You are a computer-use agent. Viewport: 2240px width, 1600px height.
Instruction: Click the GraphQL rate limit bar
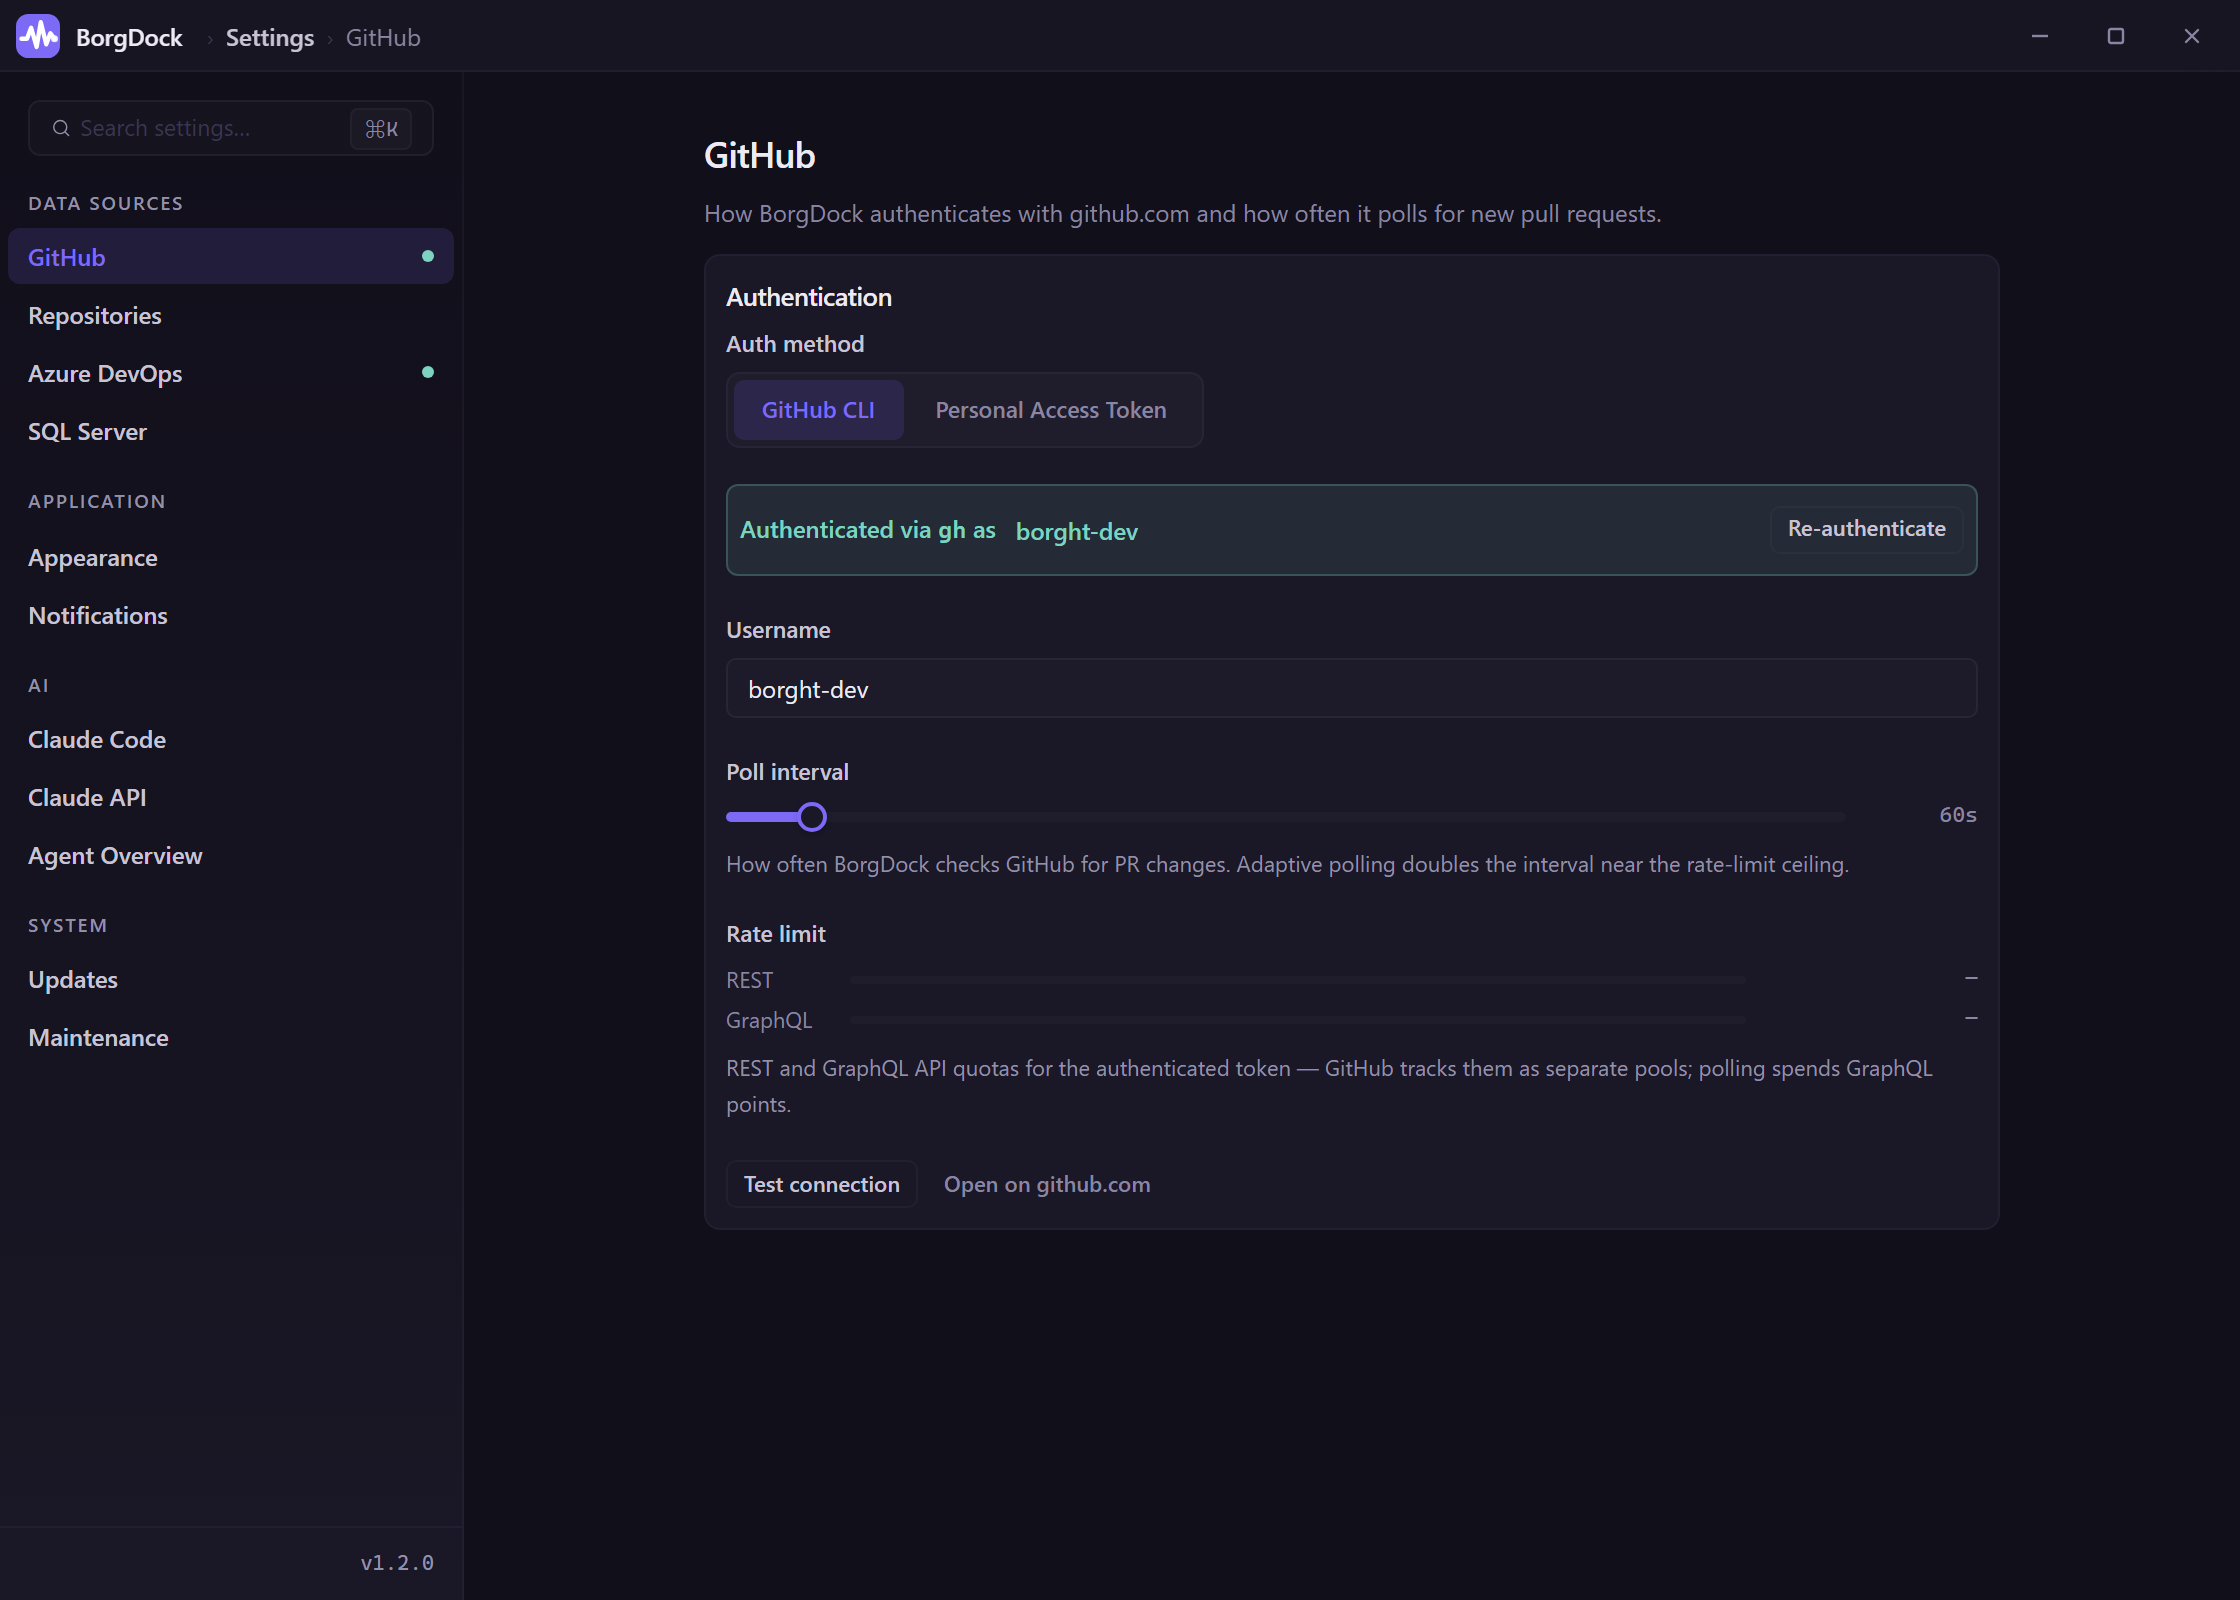pyautogui.click(x=1297, y=1020)
